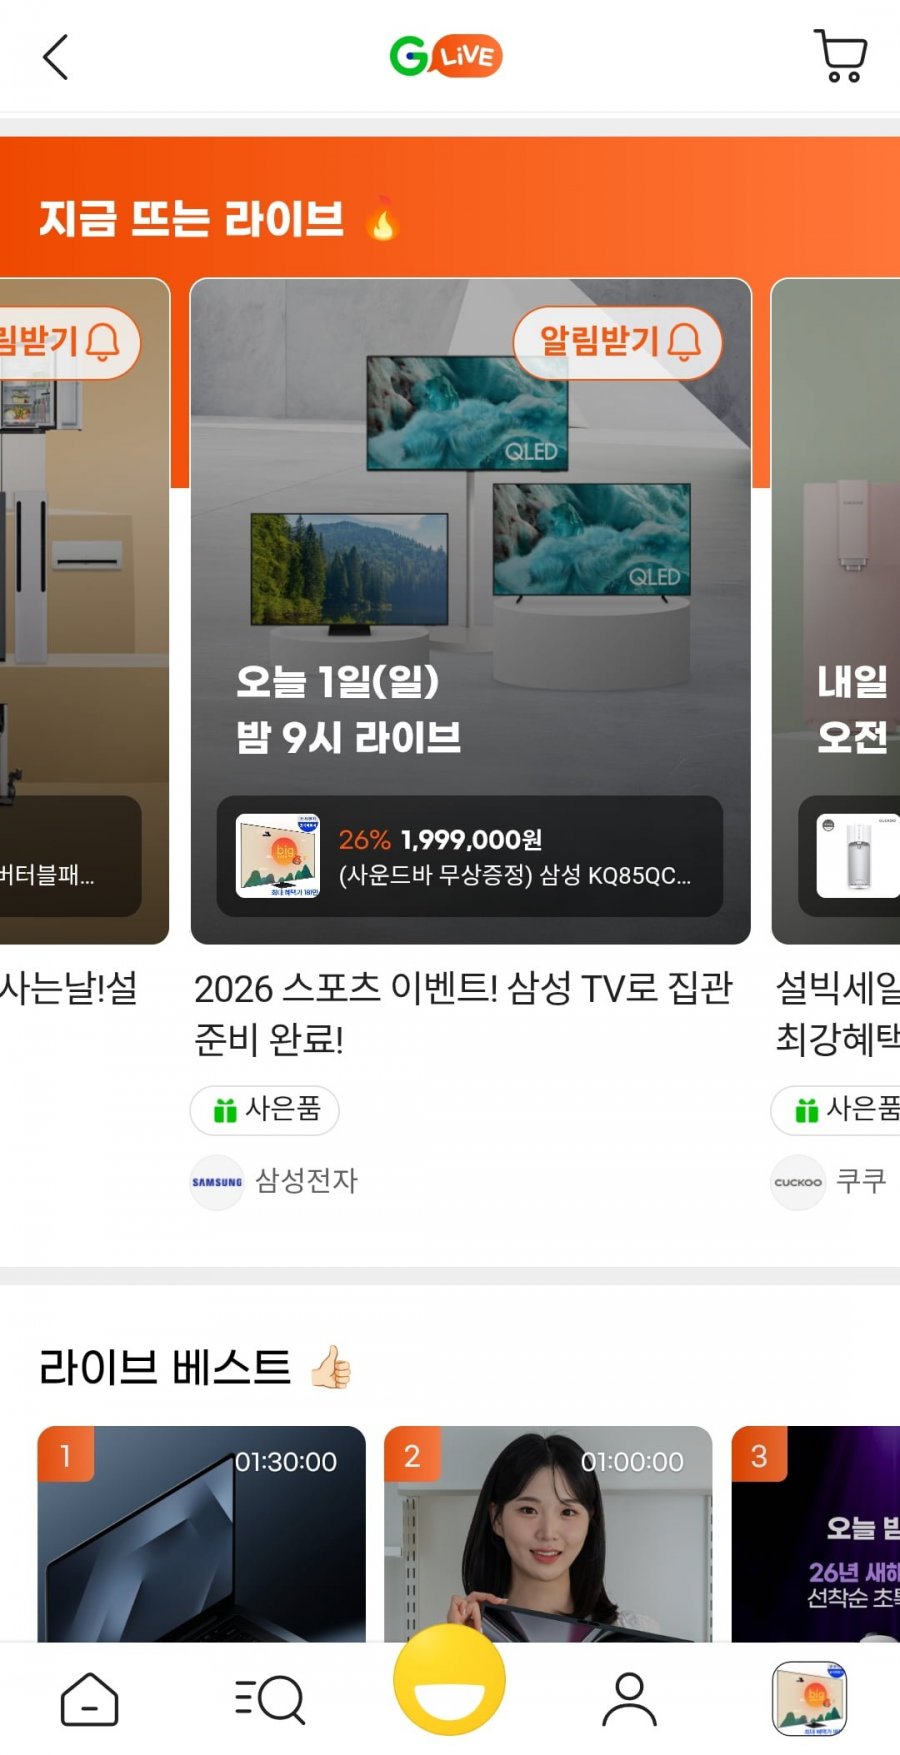Toggle 알림받기 notification for Samsung TV live
Viewport: 900px width, 1755px height.
[x=618, y=343]
